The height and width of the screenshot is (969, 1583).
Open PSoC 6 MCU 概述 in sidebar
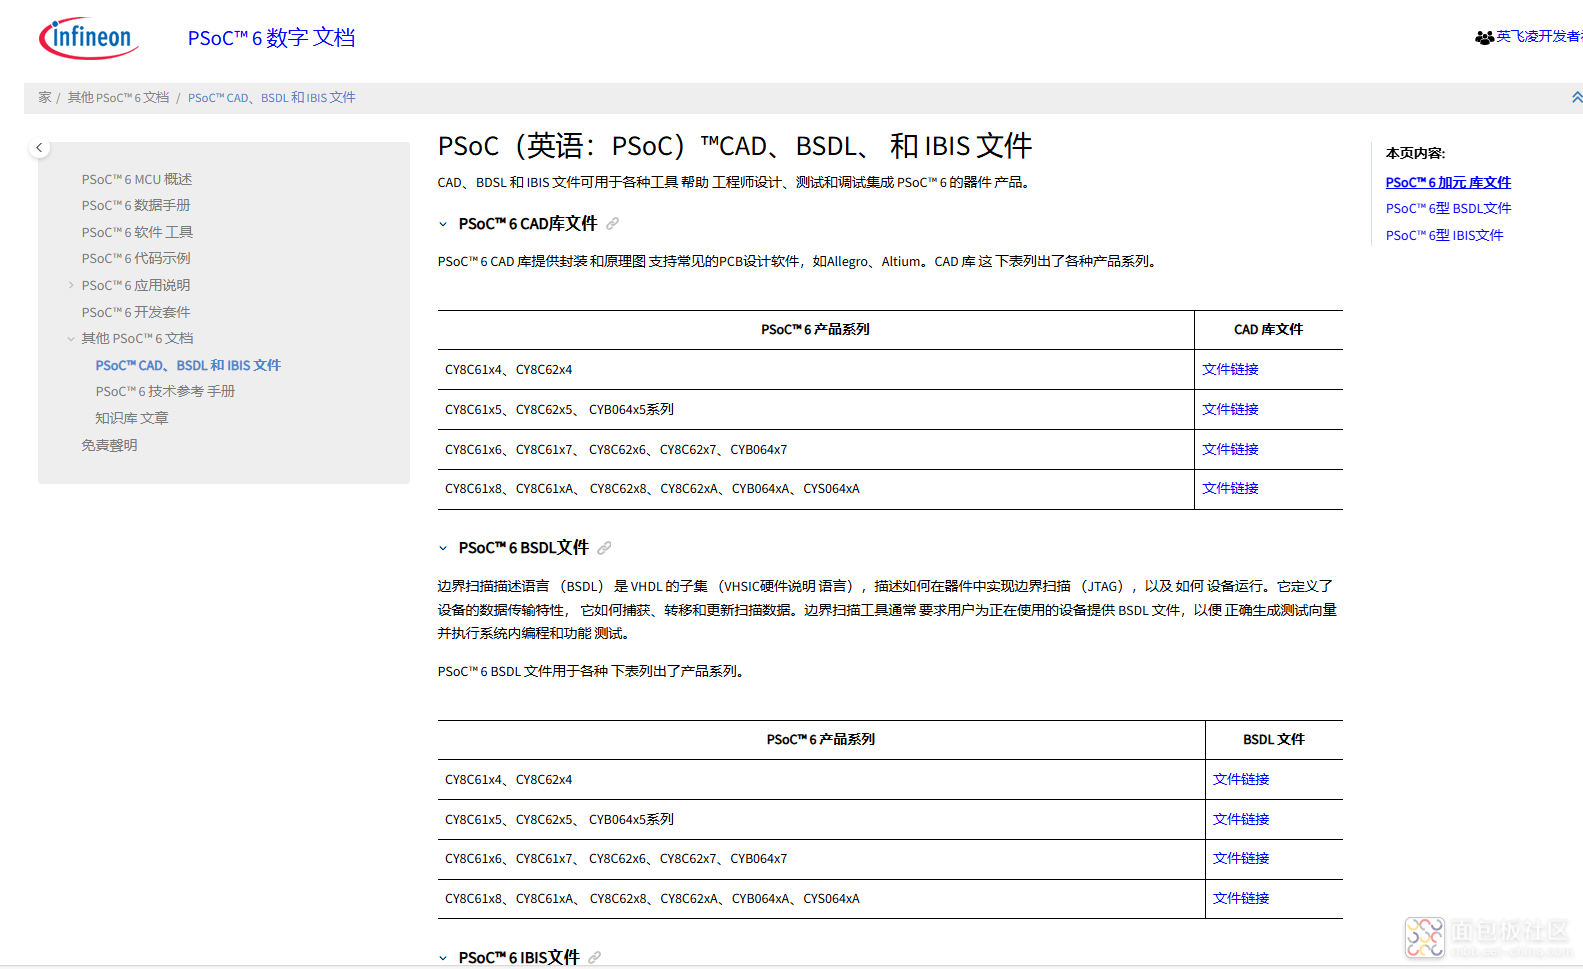tap(137, 179)
